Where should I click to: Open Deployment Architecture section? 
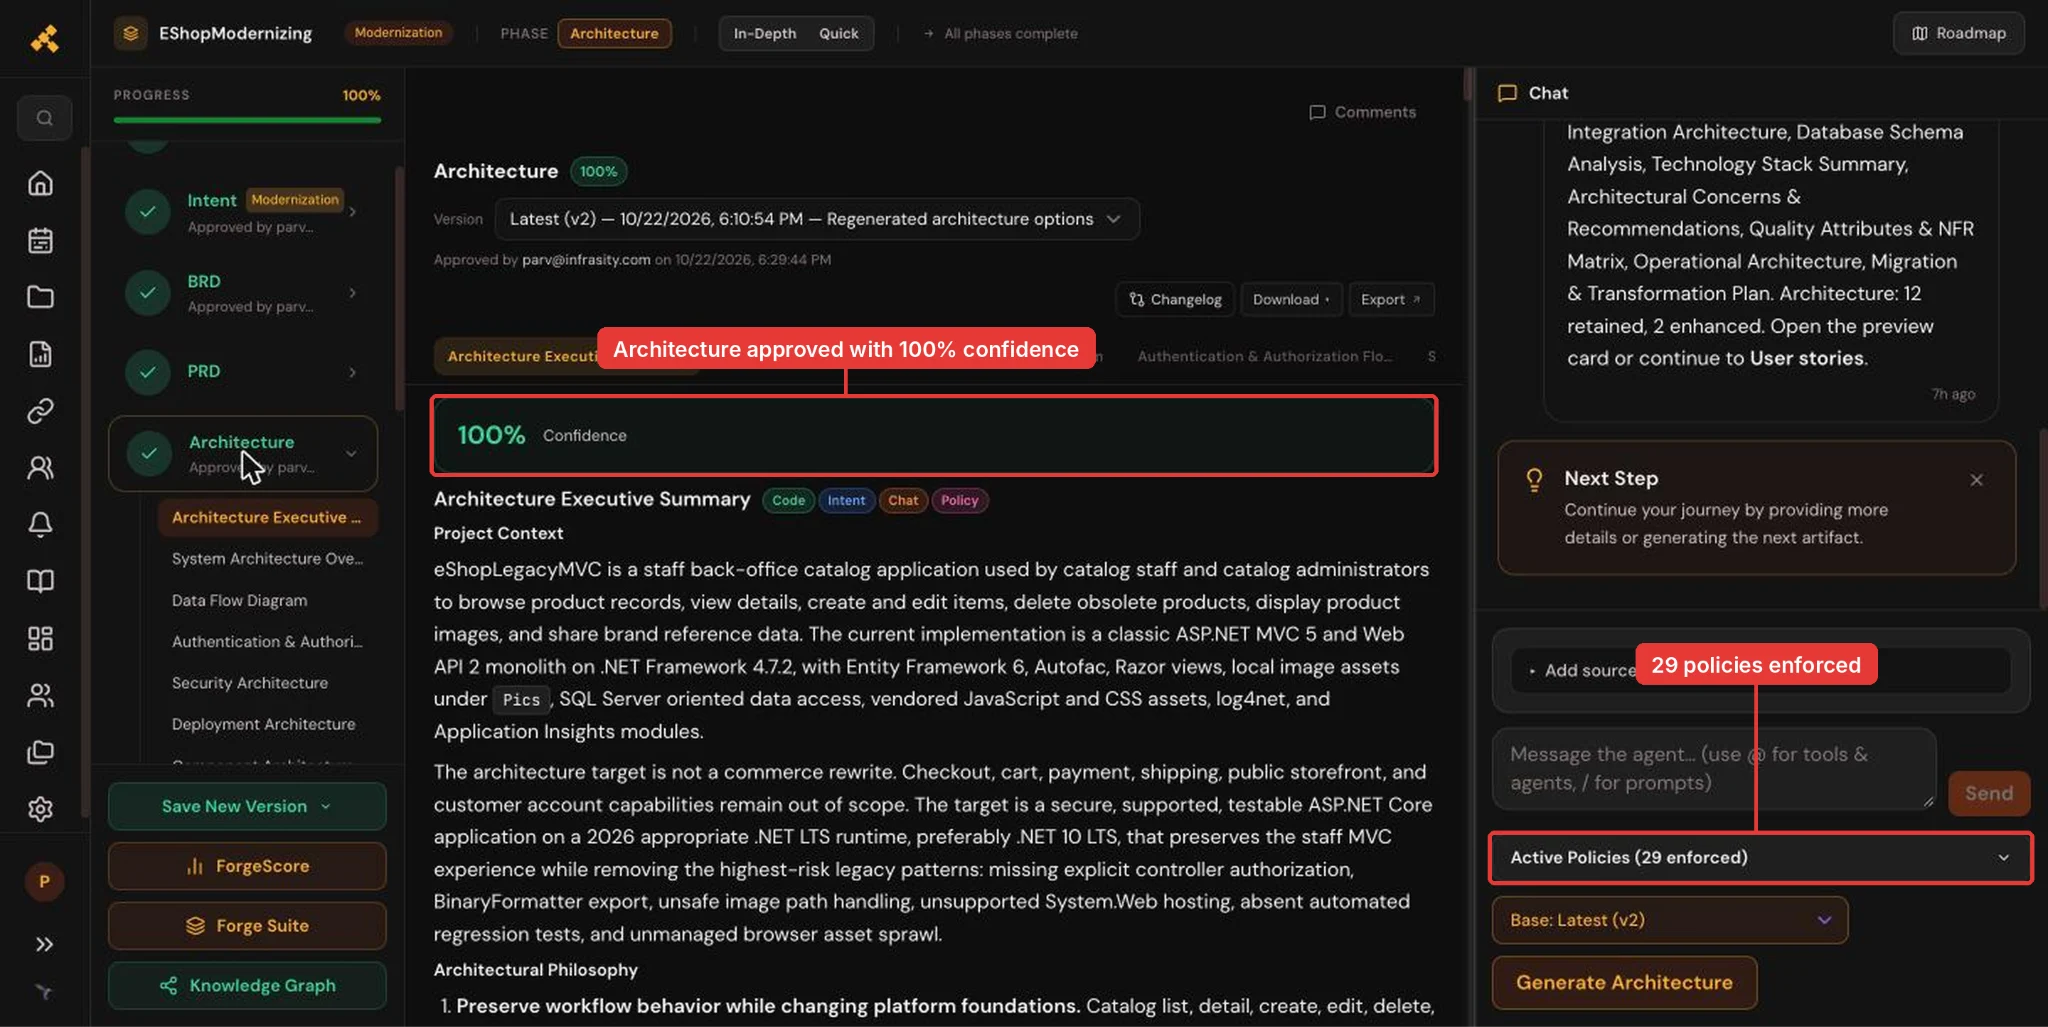coord(264,723)
